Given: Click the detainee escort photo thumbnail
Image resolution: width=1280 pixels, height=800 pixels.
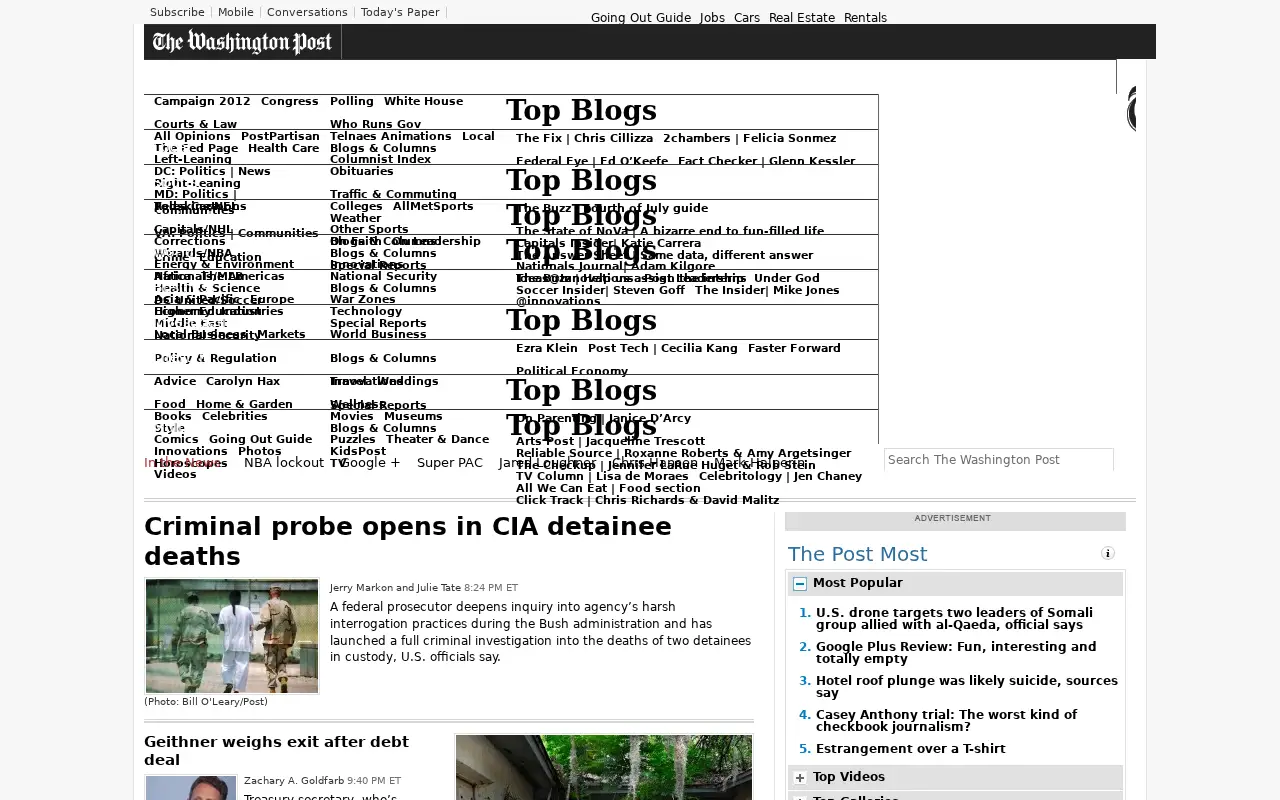Looking at the screenshot, I should (x=232, y=636).
